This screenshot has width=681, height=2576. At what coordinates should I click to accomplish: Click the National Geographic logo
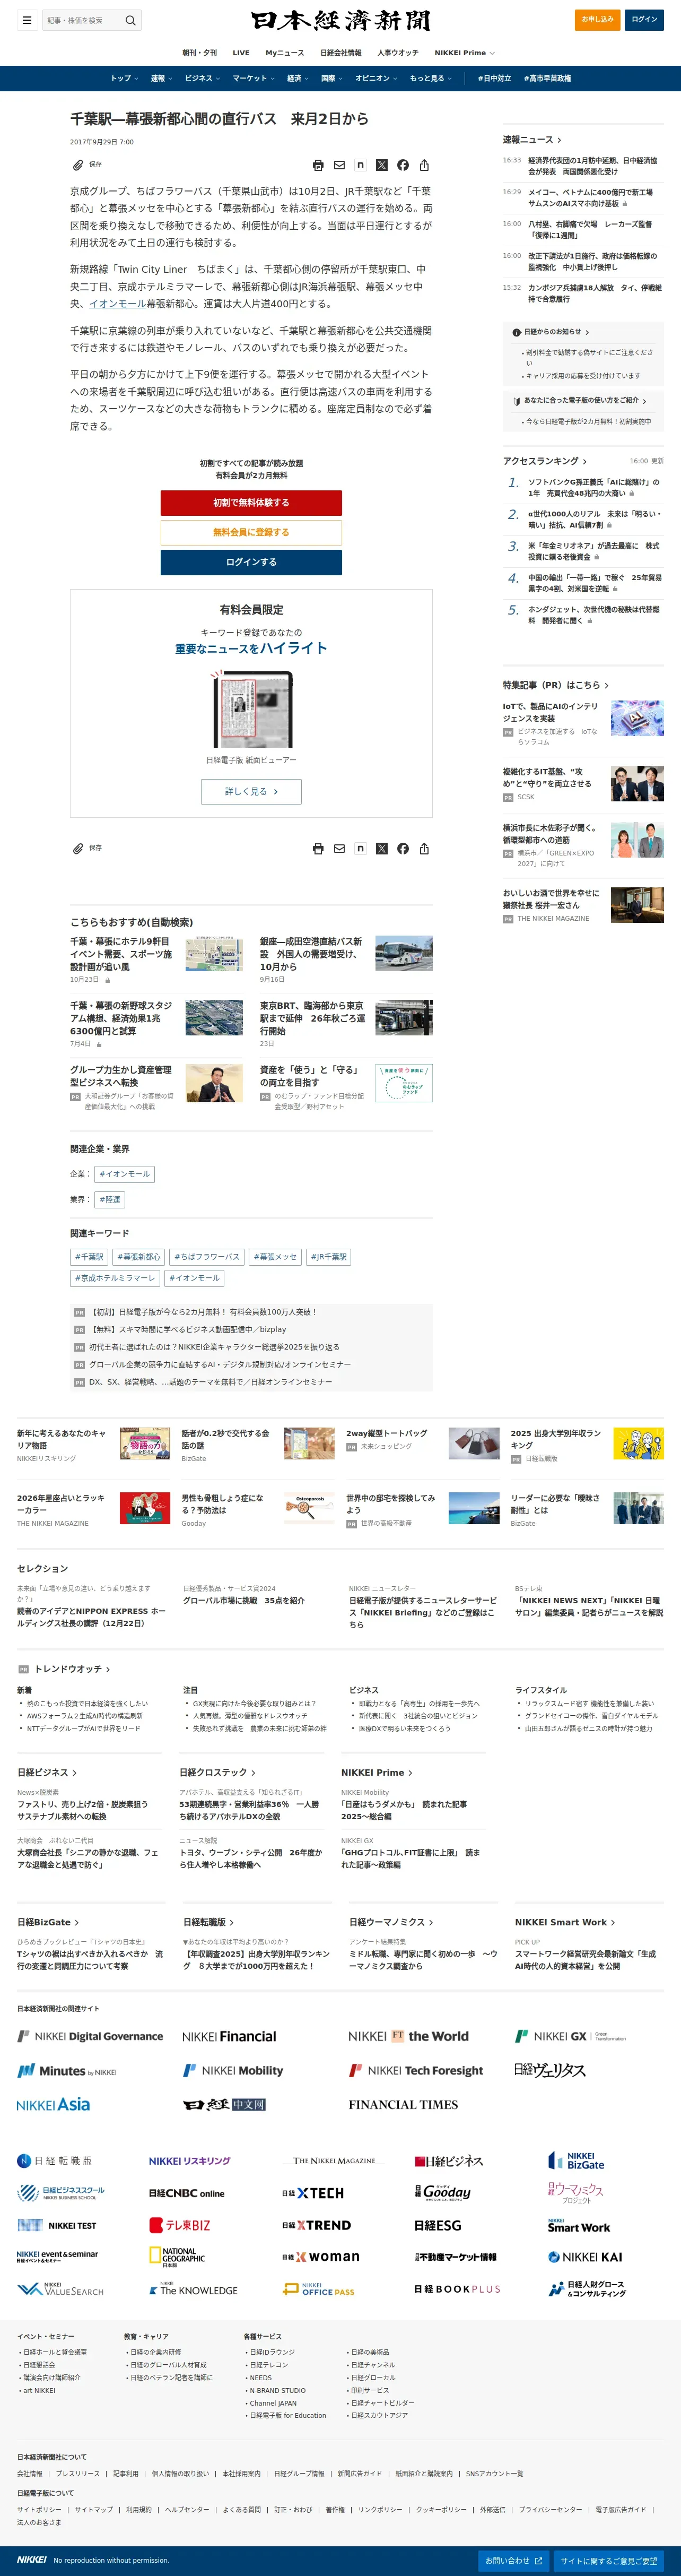(177, 2256)
